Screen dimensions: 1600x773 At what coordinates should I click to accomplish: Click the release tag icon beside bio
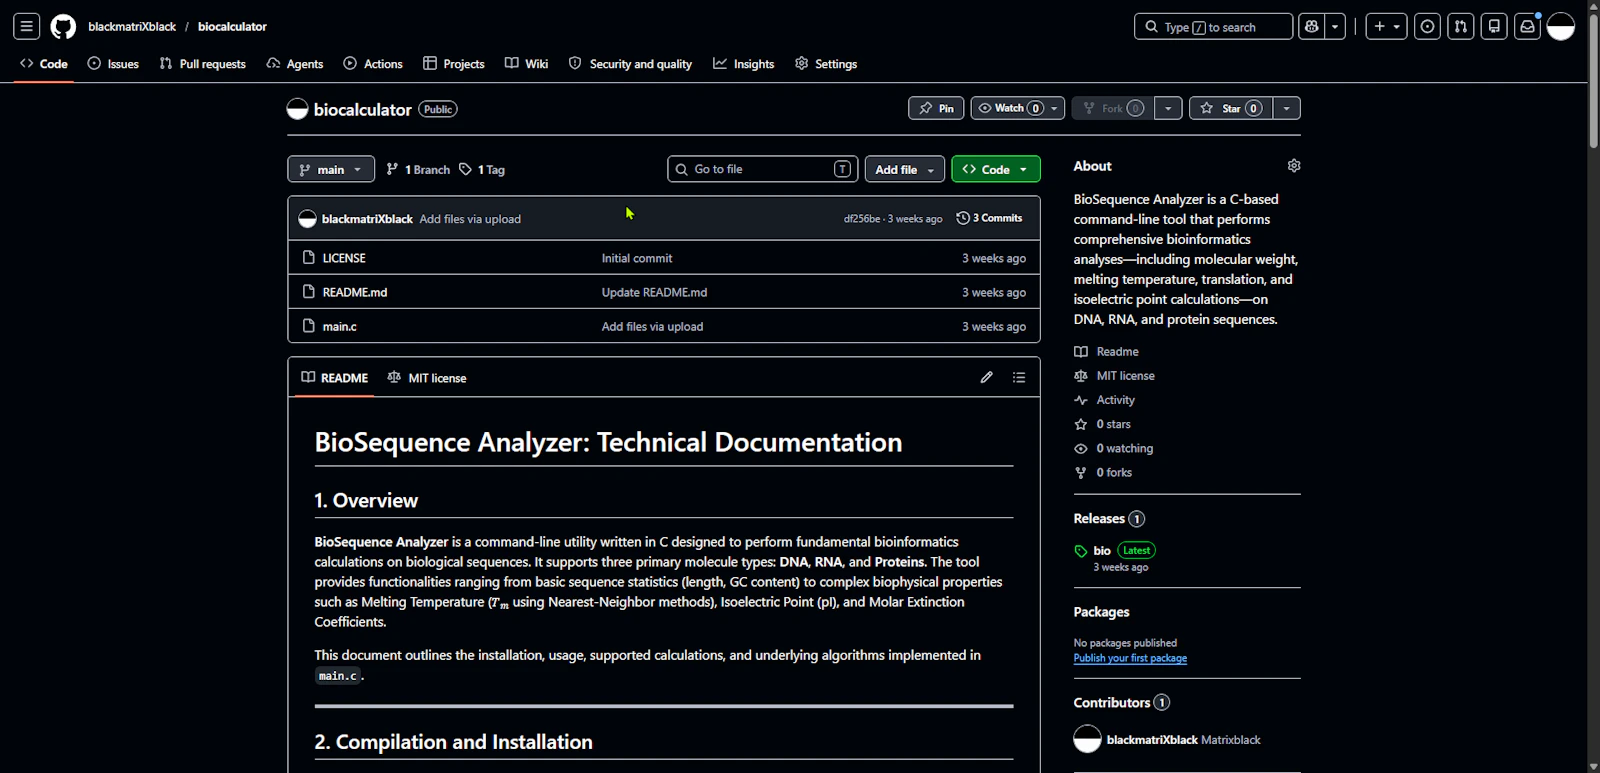pos(1081,551)
